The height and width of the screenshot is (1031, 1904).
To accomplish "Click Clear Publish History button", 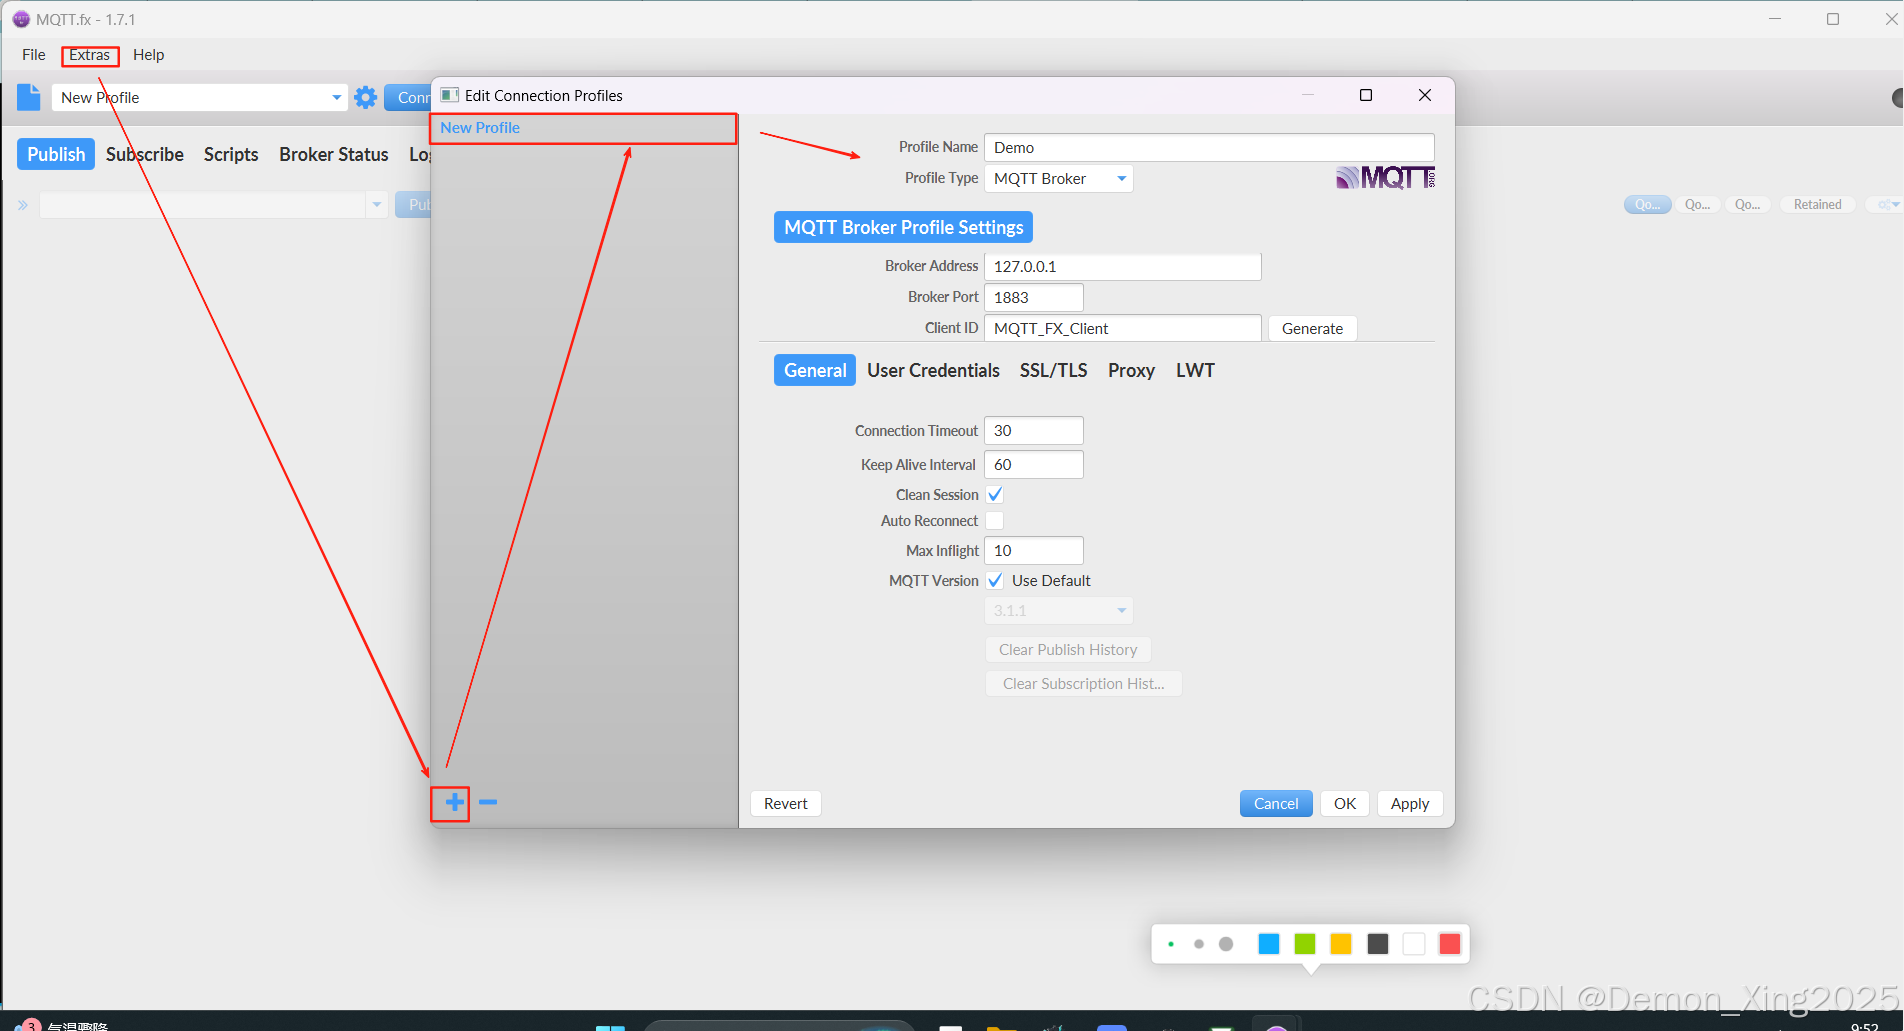I will click(x=1068, y=650).
